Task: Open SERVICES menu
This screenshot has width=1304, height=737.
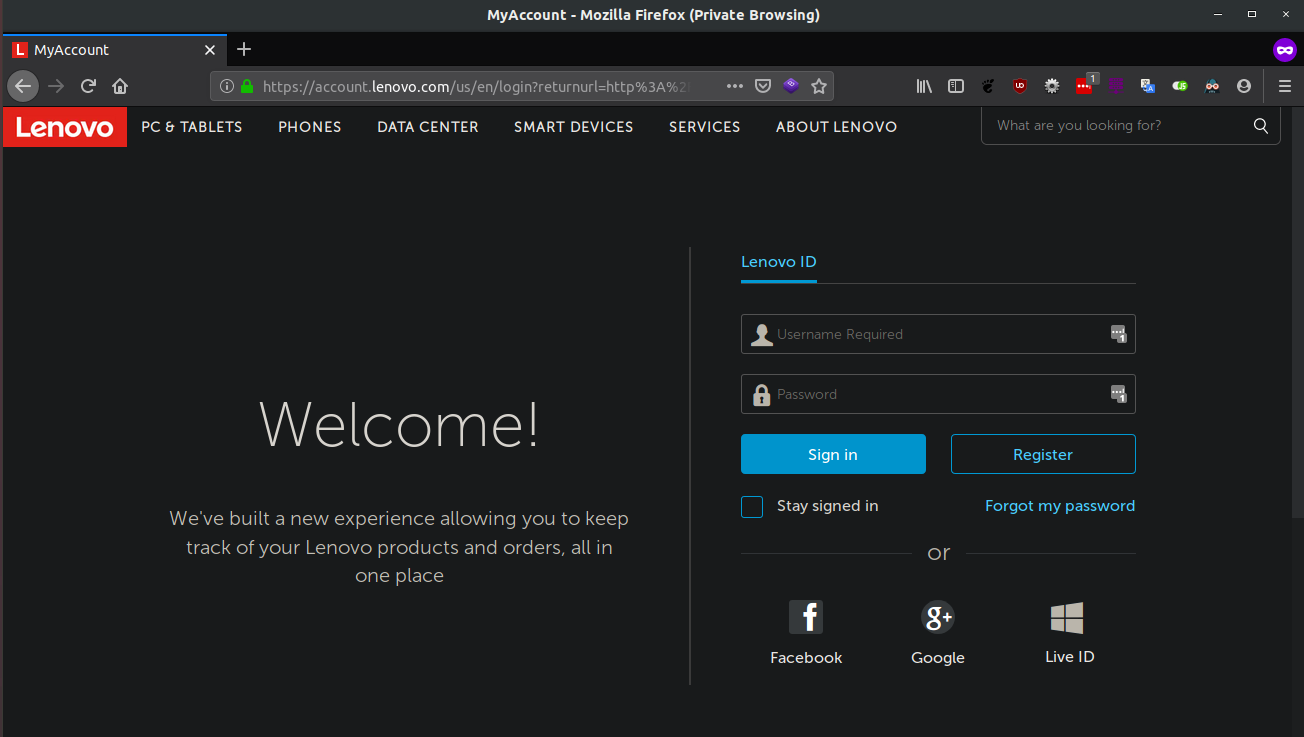Action: (x=705, y=127)
